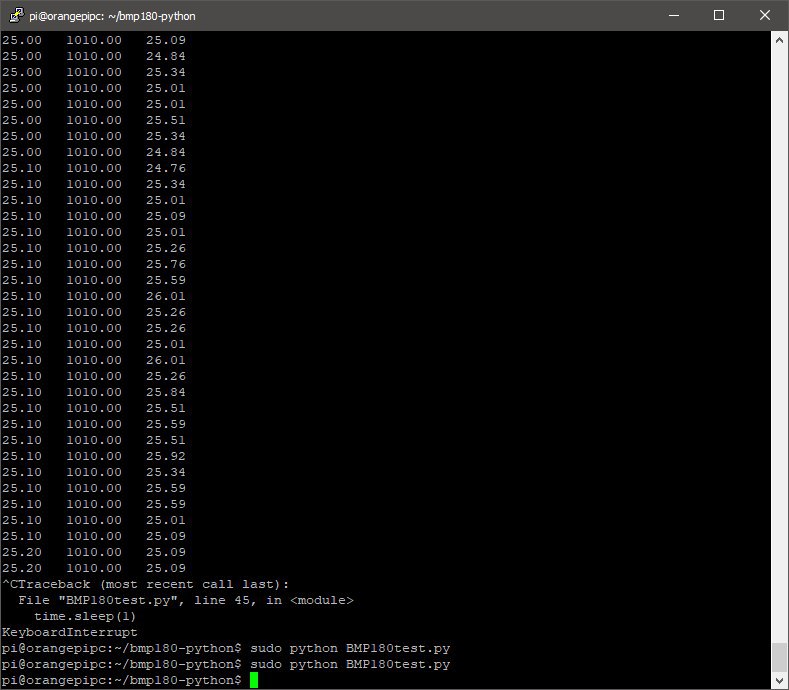Click the scrollbar up arrow
The height and width of the screenshot is (690, 789).
779,40
